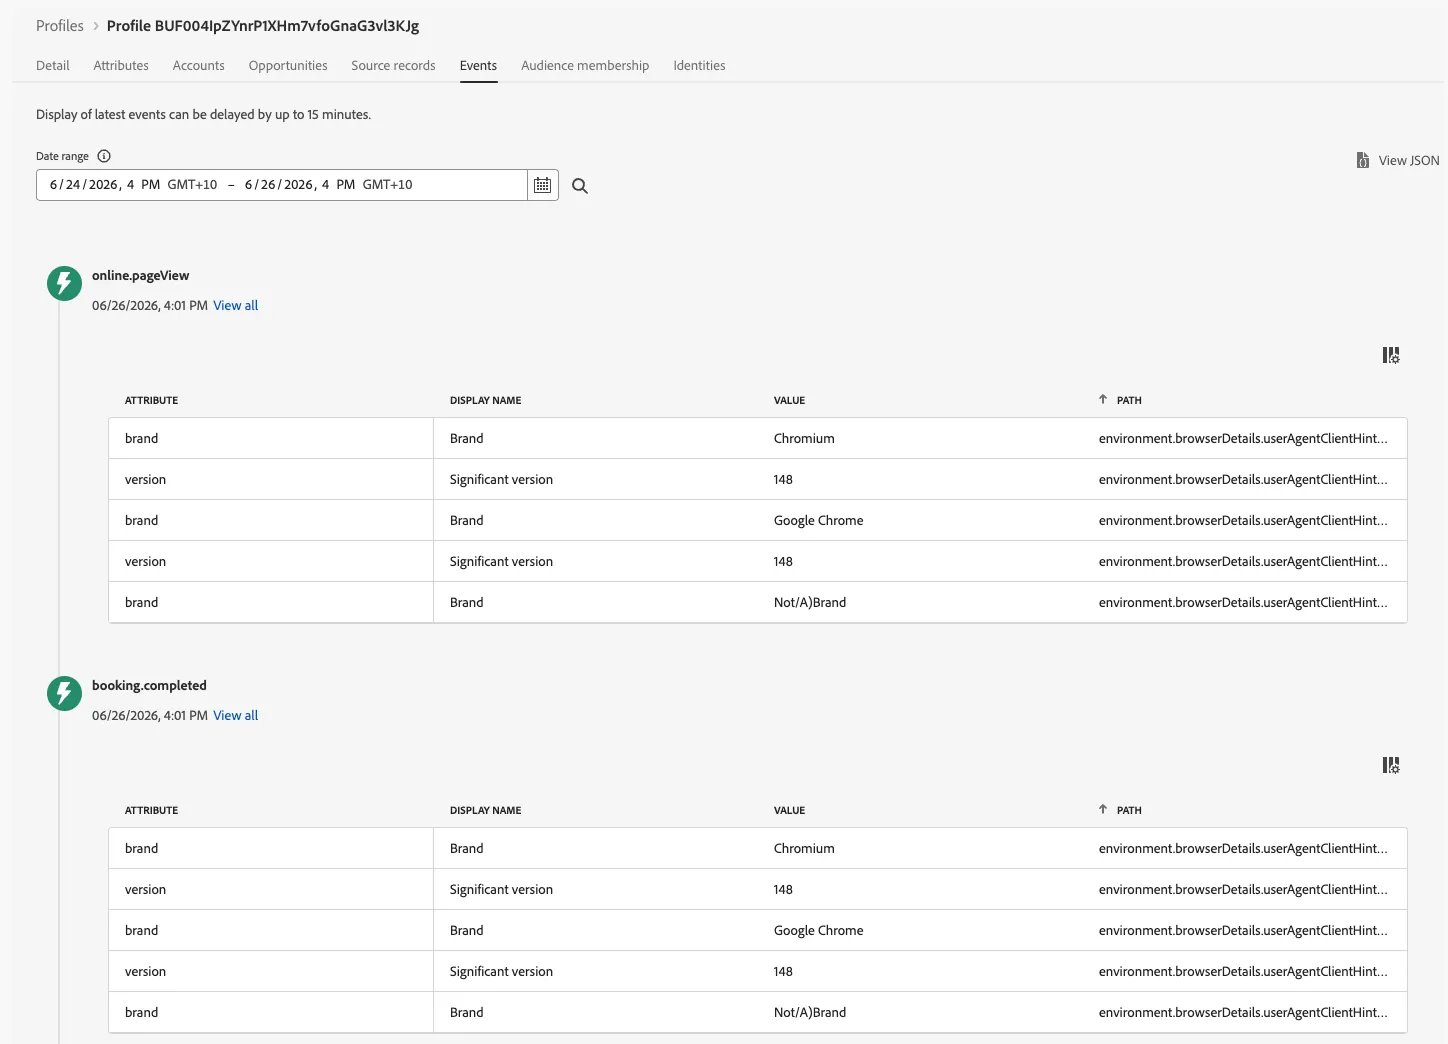Click Attribute column header in online.pageView table
Screen dimensions: 1448x1044
[152, 400]
